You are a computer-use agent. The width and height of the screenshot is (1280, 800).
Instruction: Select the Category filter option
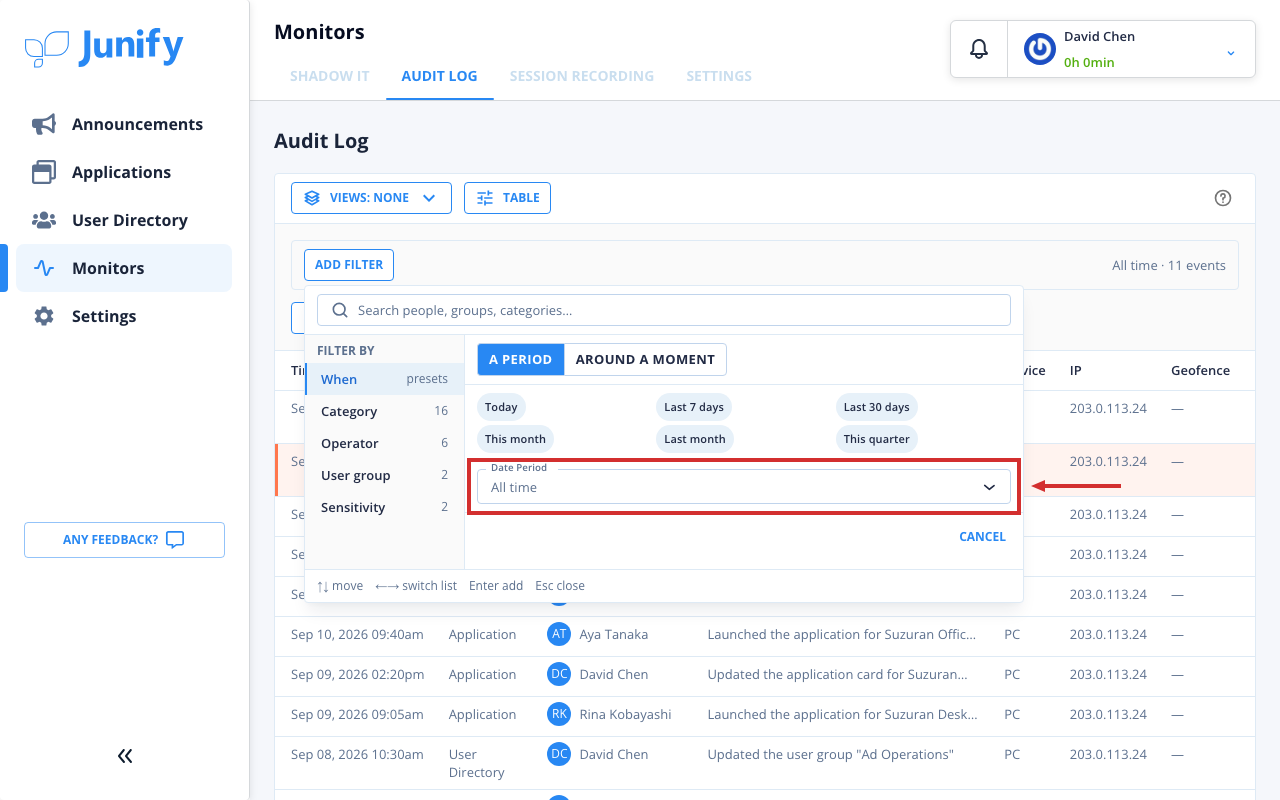[x=384, y=411]
